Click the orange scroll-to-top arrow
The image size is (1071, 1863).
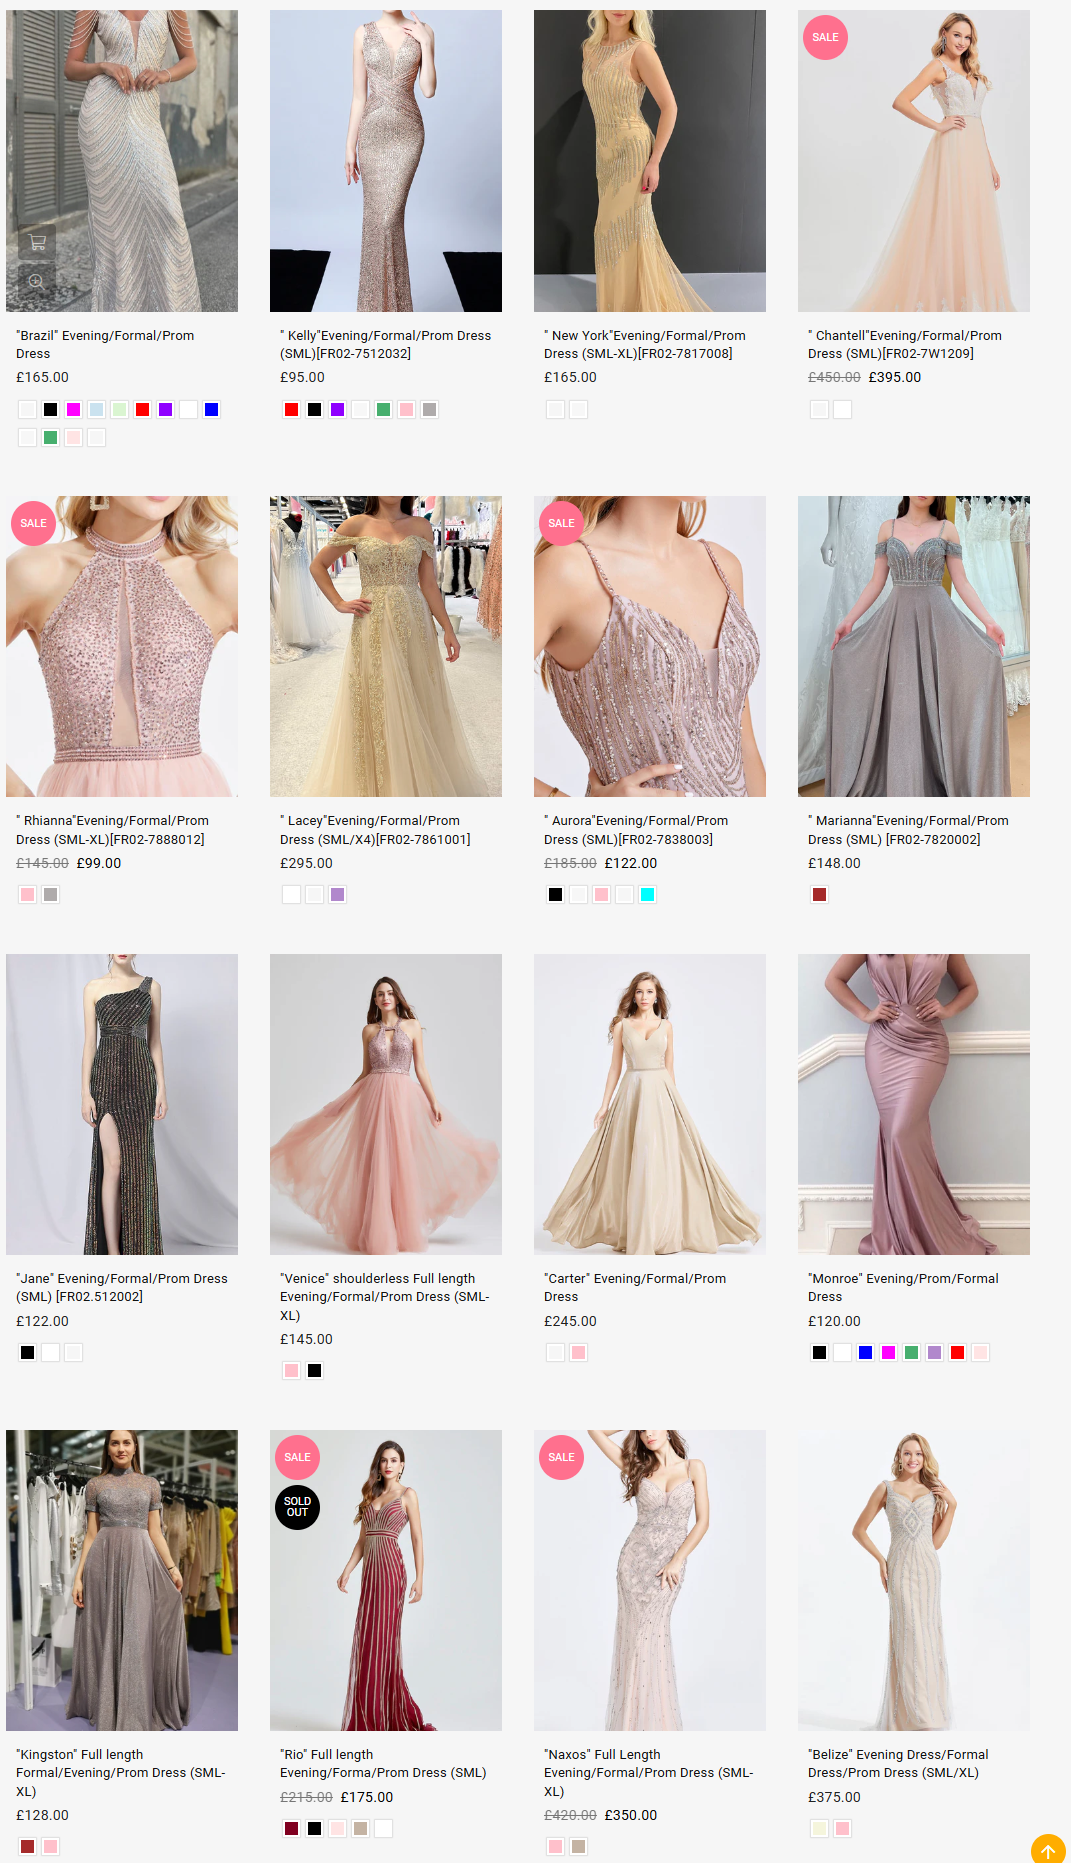pyautogui.click(x=1048, y=1850)
